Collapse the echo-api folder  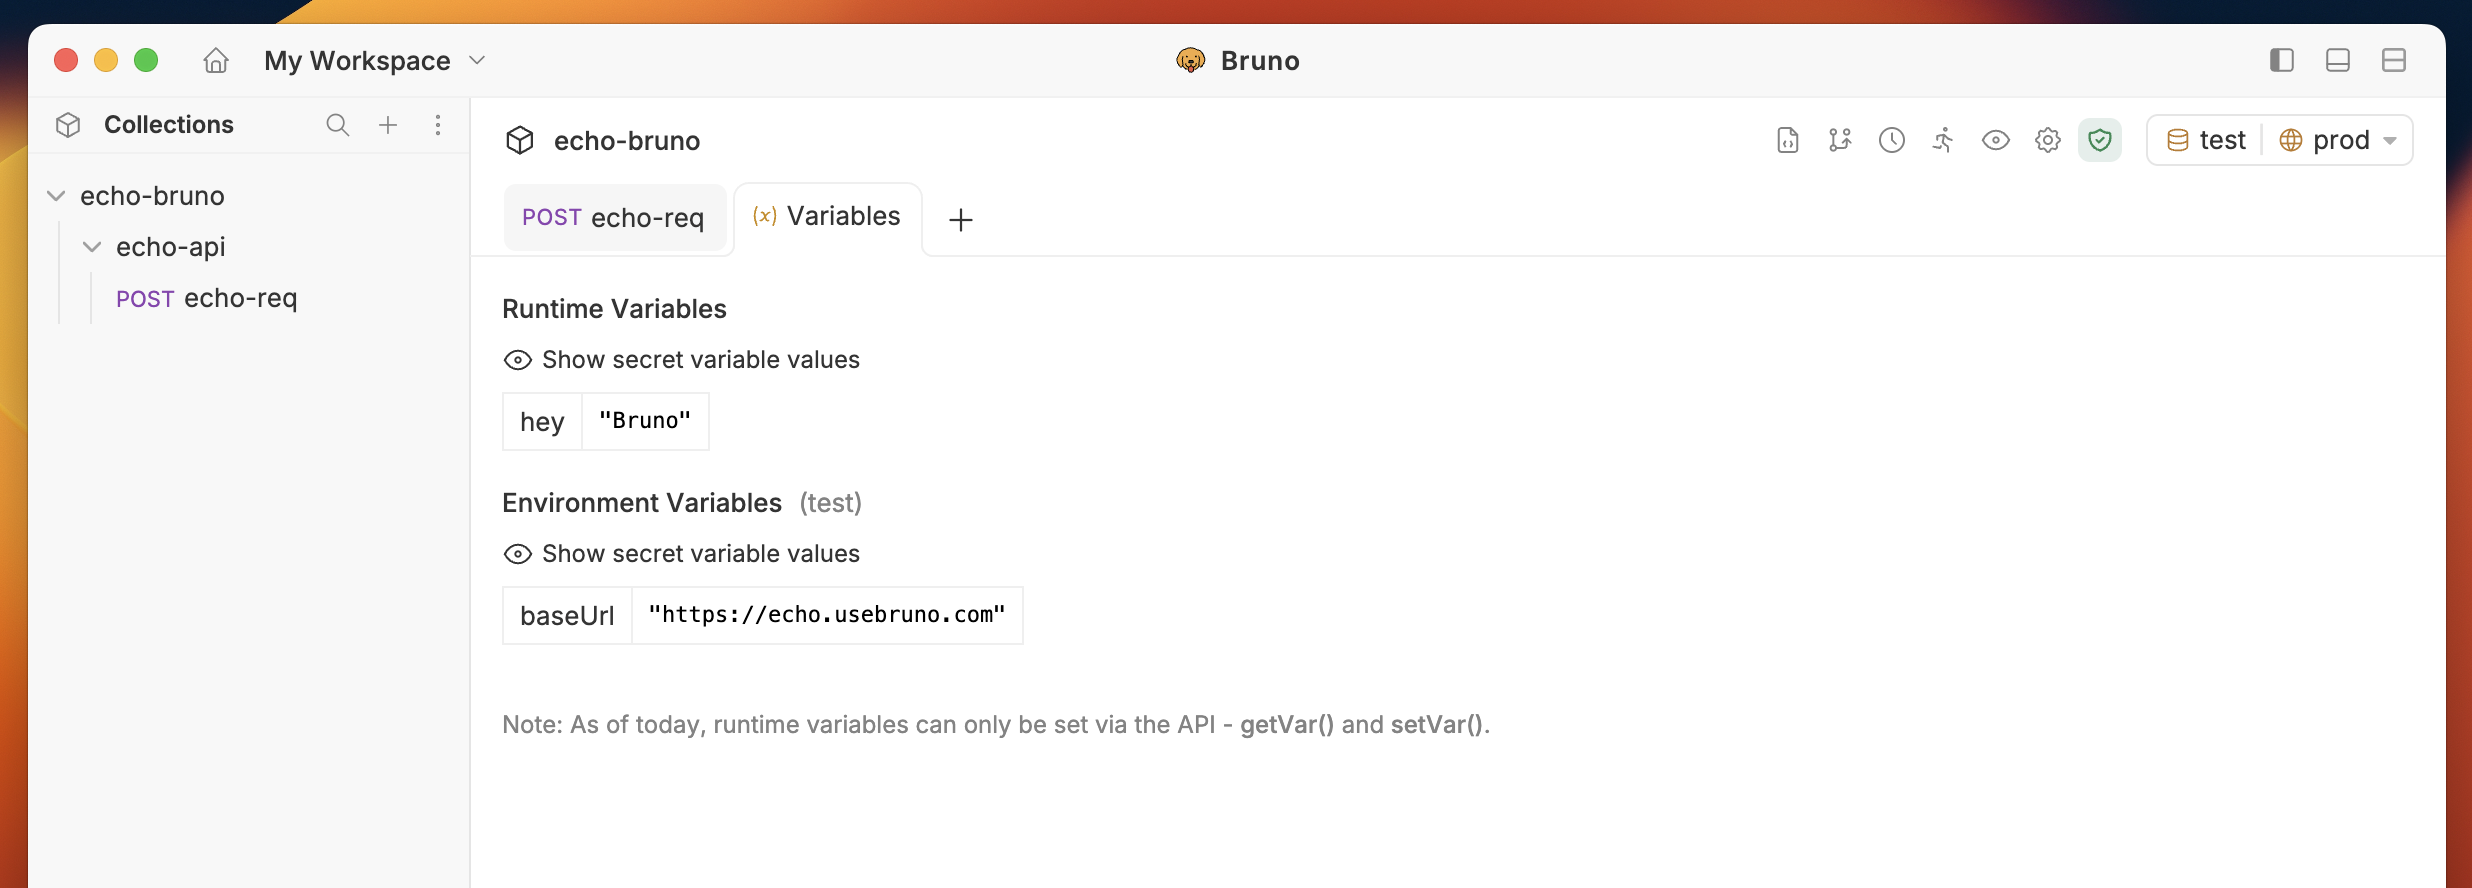tap(92, 247)
